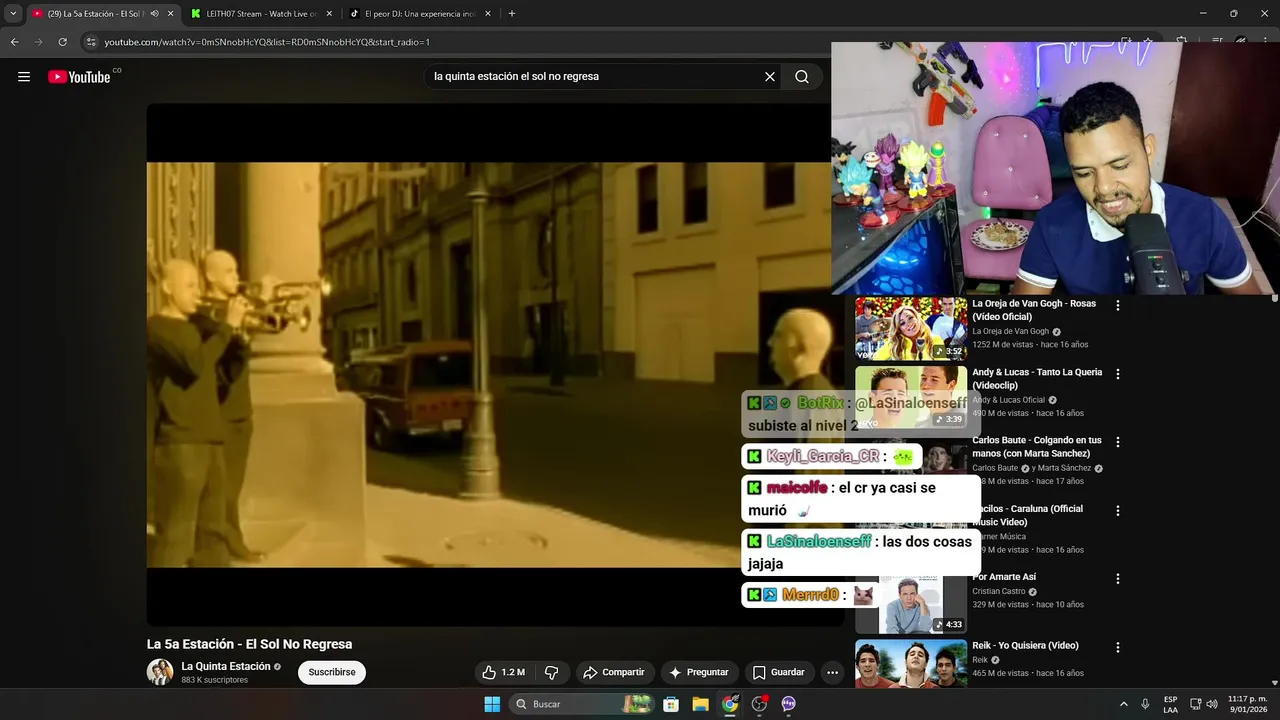This screenshot has height=720, width=1280.
Task: Open Caraluna Official Music Video title
Action: (1030, 515)
